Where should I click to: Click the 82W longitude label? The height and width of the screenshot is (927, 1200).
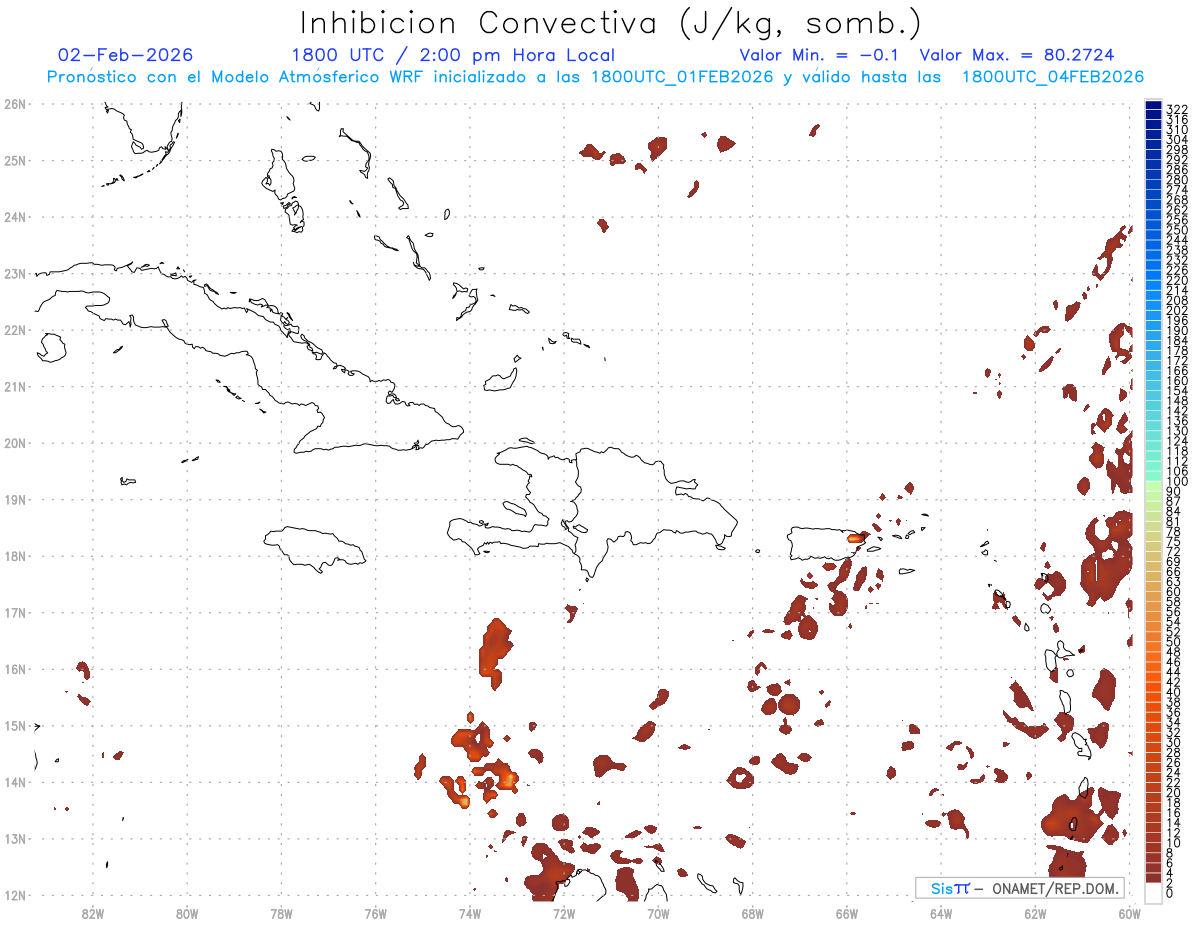[x=93, y=912]
